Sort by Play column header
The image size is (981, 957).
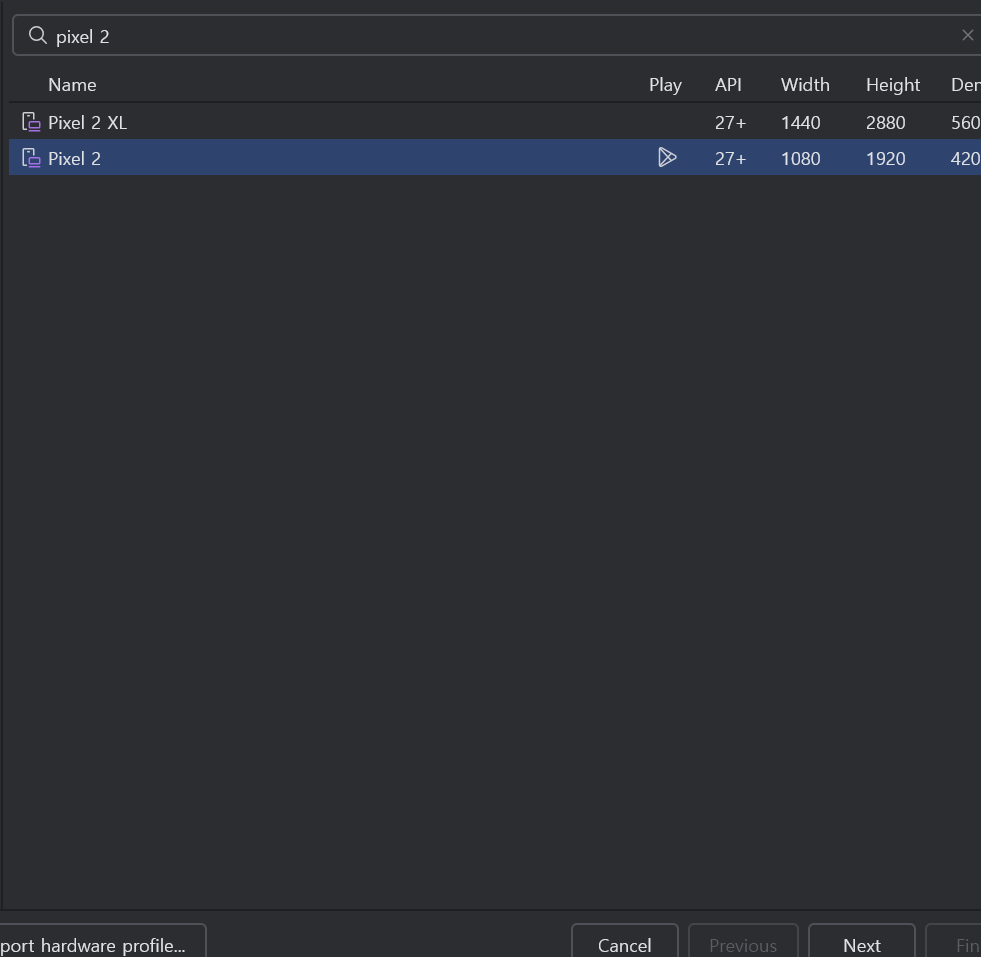click(x=665, y=85)
